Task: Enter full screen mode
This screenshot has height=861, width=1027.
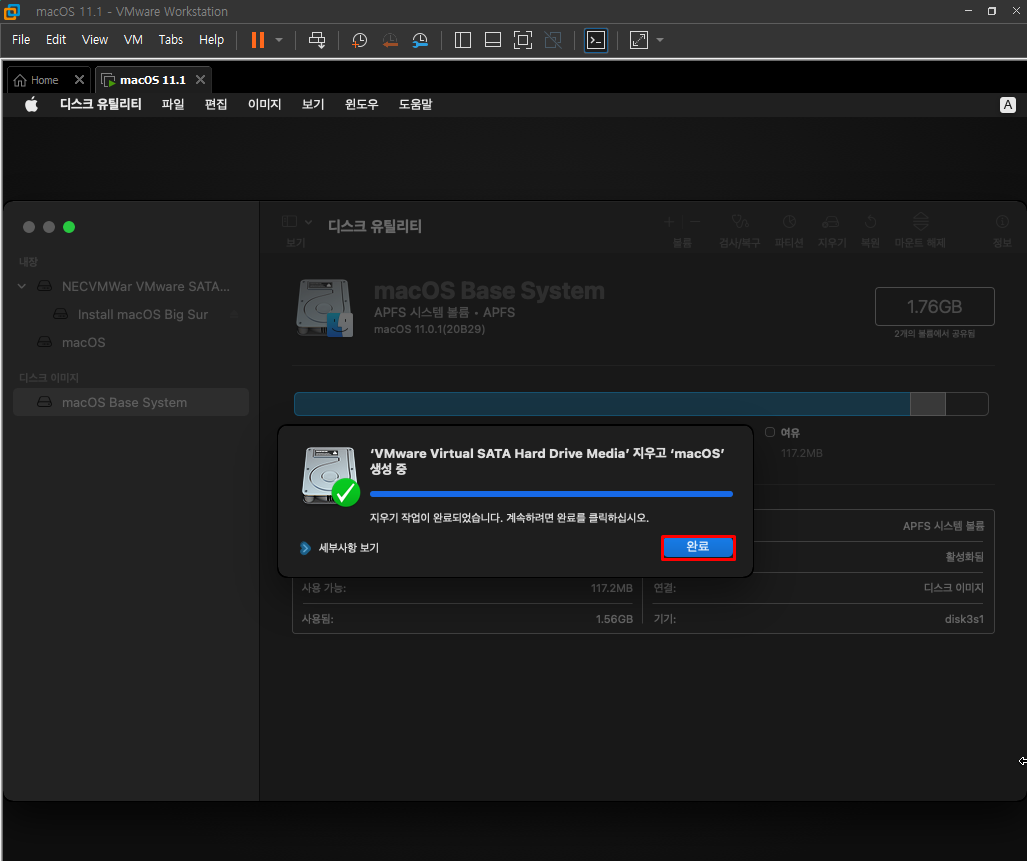Action: pos(523,40)
